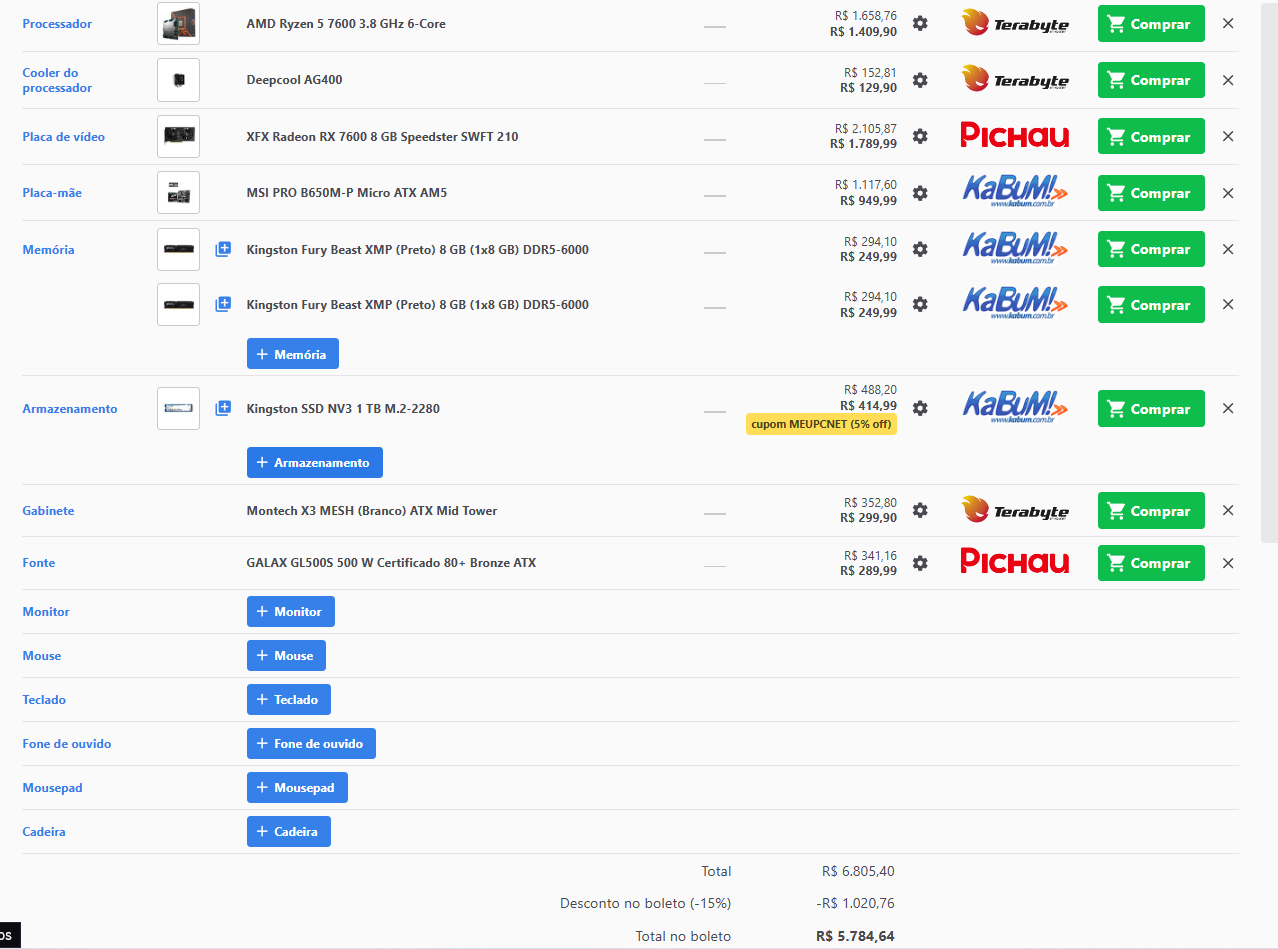
Task: Add another Armazenamento drive
Action: tap(315, 462)
